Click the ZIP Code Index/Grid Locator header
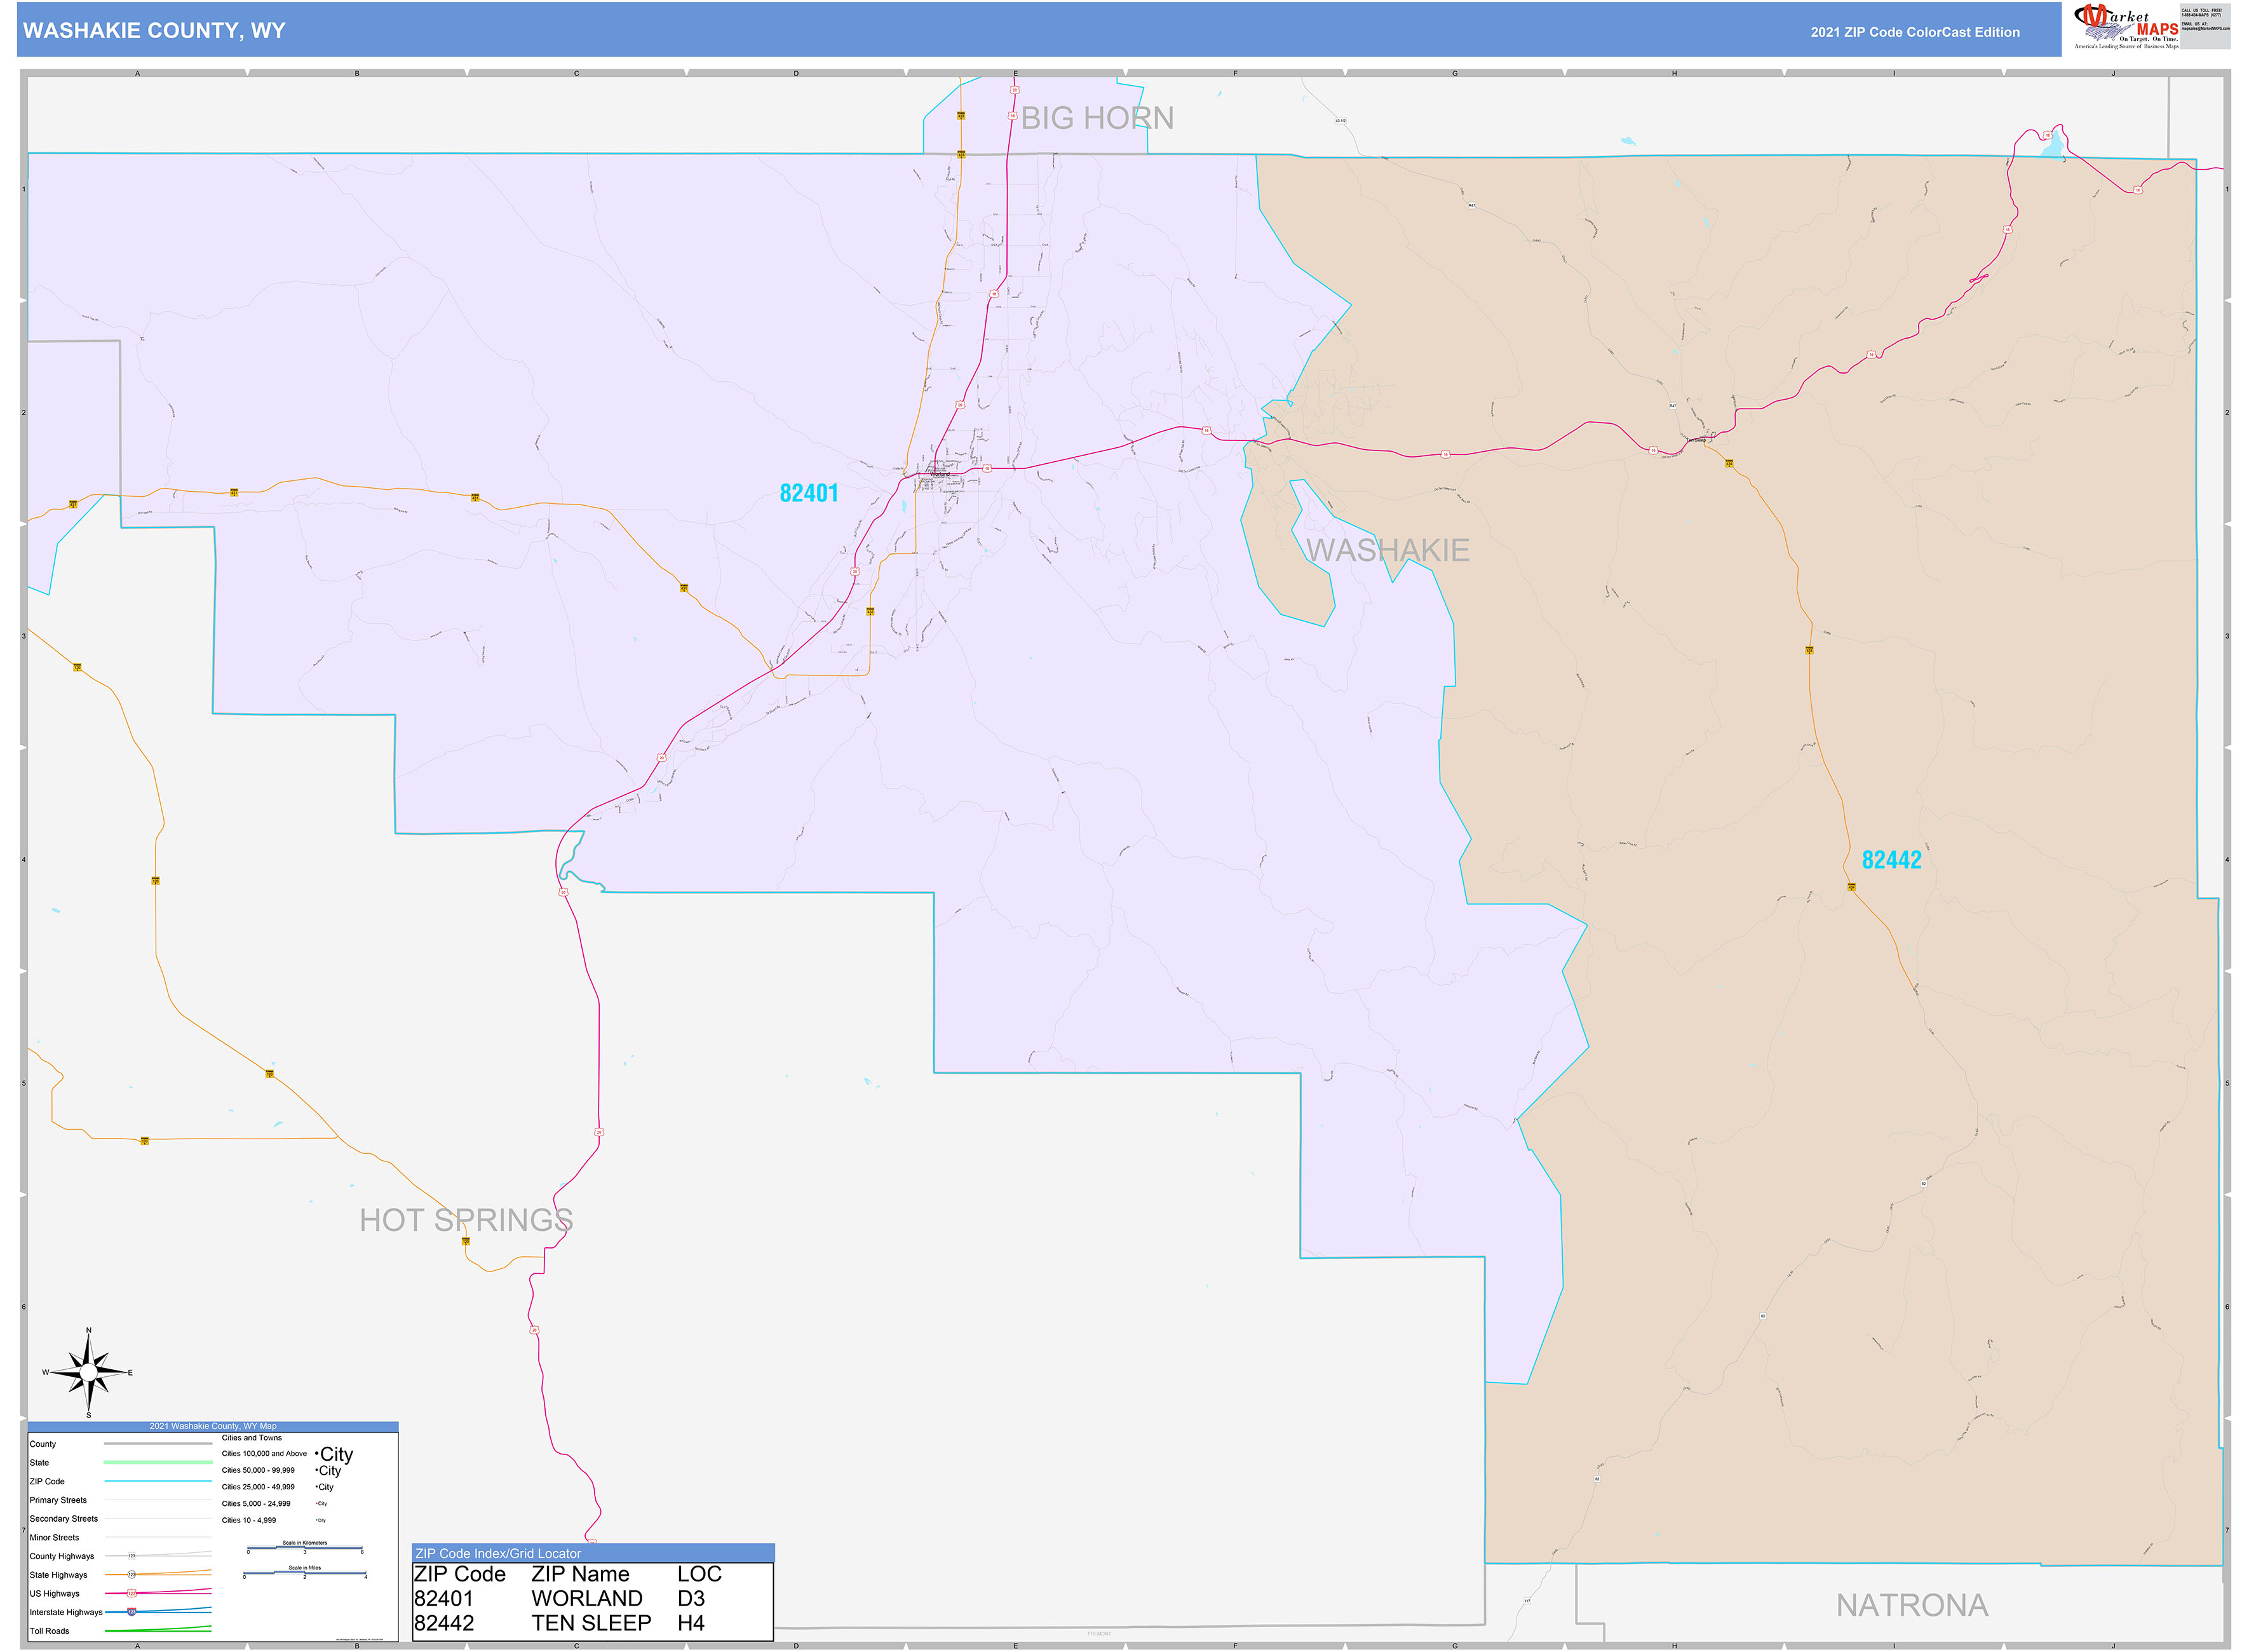The image size is (2242, 1652). coord(498,1553)
